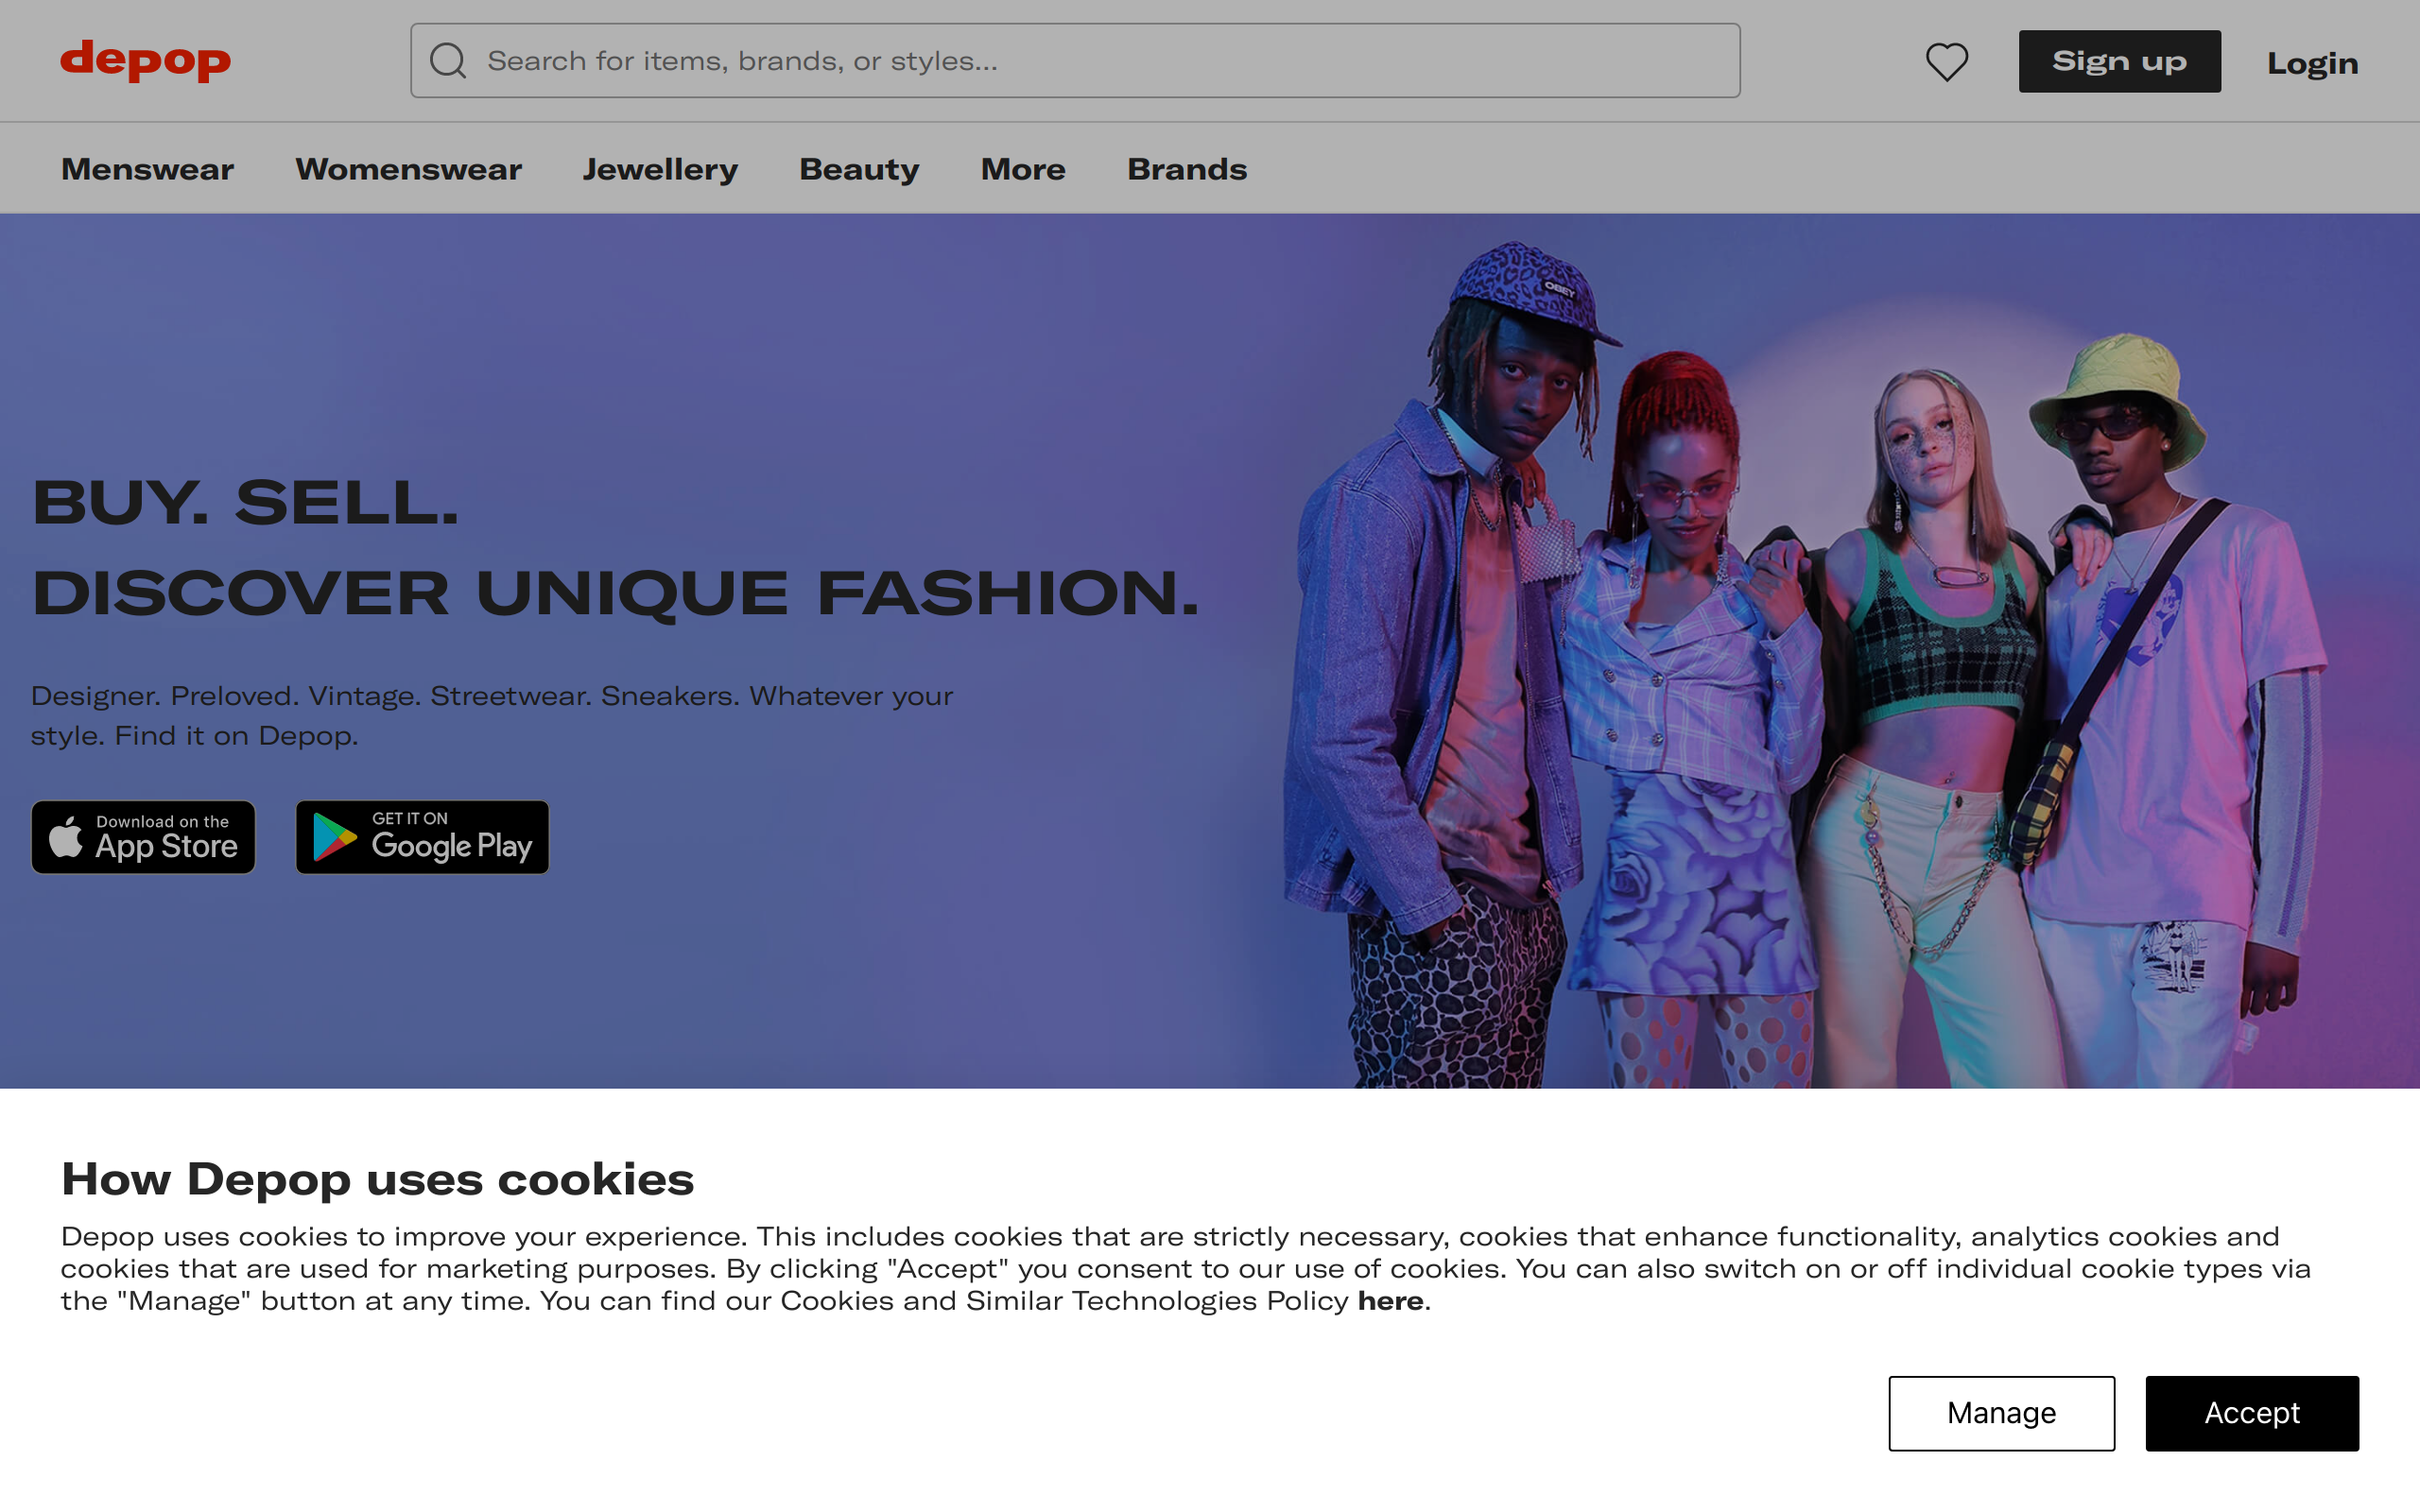Click the Google Play badge
The image size is (2420, 1512).
pos(422,837)
